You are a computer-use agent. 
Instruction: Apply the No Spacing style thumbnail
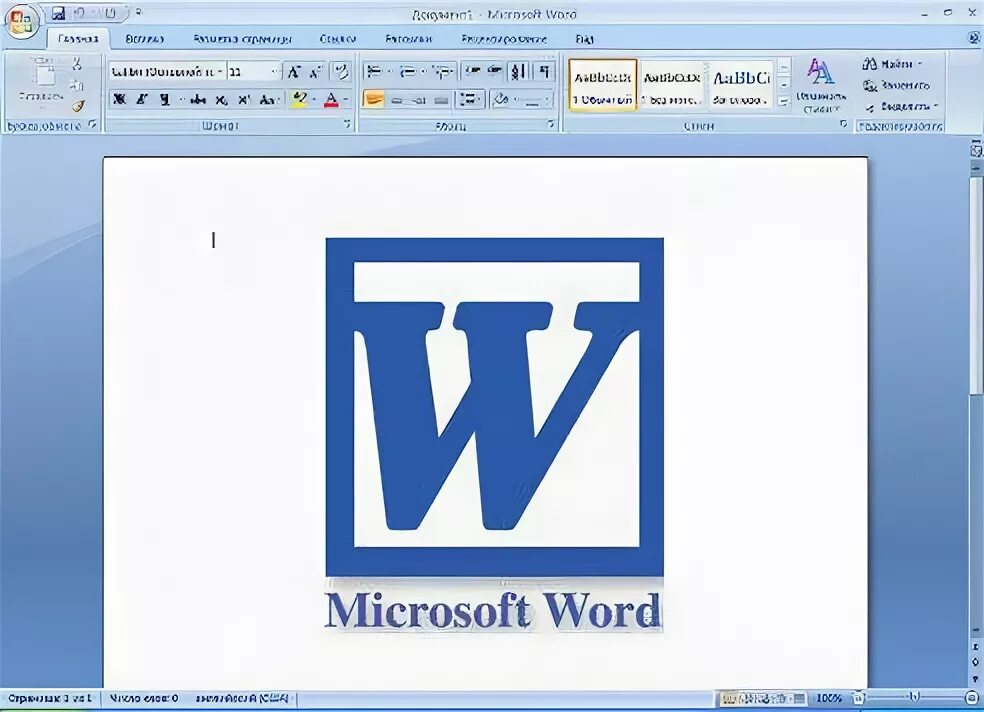pyautogui.click(x=671, y=85)
